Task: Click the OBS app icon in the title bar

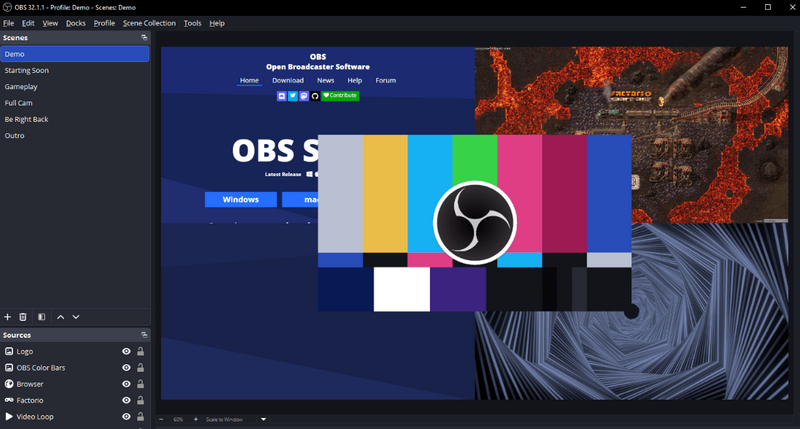Action: (7, 7)
